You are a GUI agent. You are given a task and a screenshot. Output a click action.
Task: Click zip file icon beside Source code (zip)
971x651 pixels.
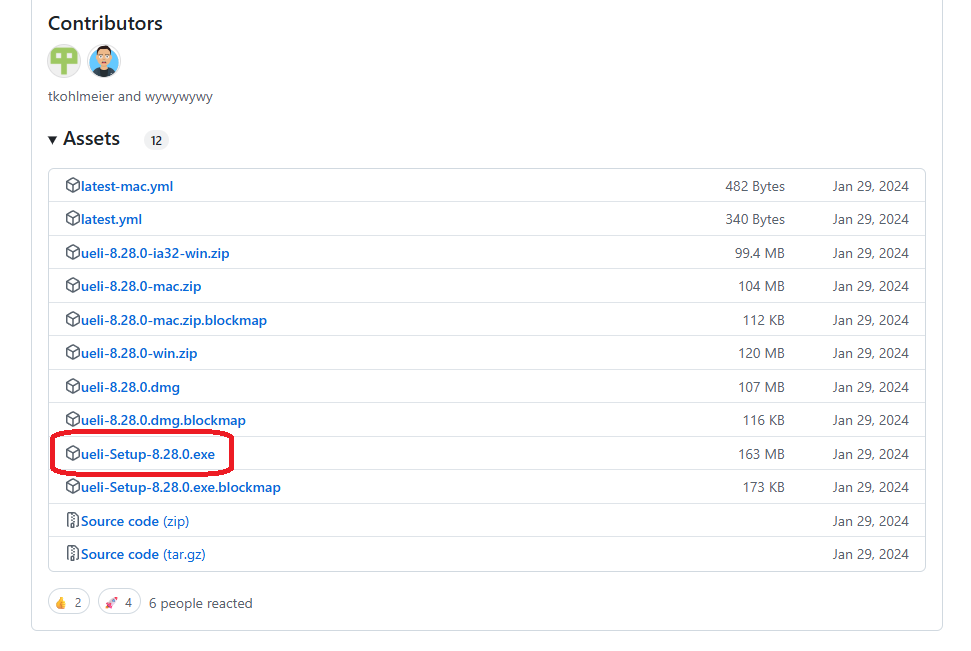click(x=73, y=521)
